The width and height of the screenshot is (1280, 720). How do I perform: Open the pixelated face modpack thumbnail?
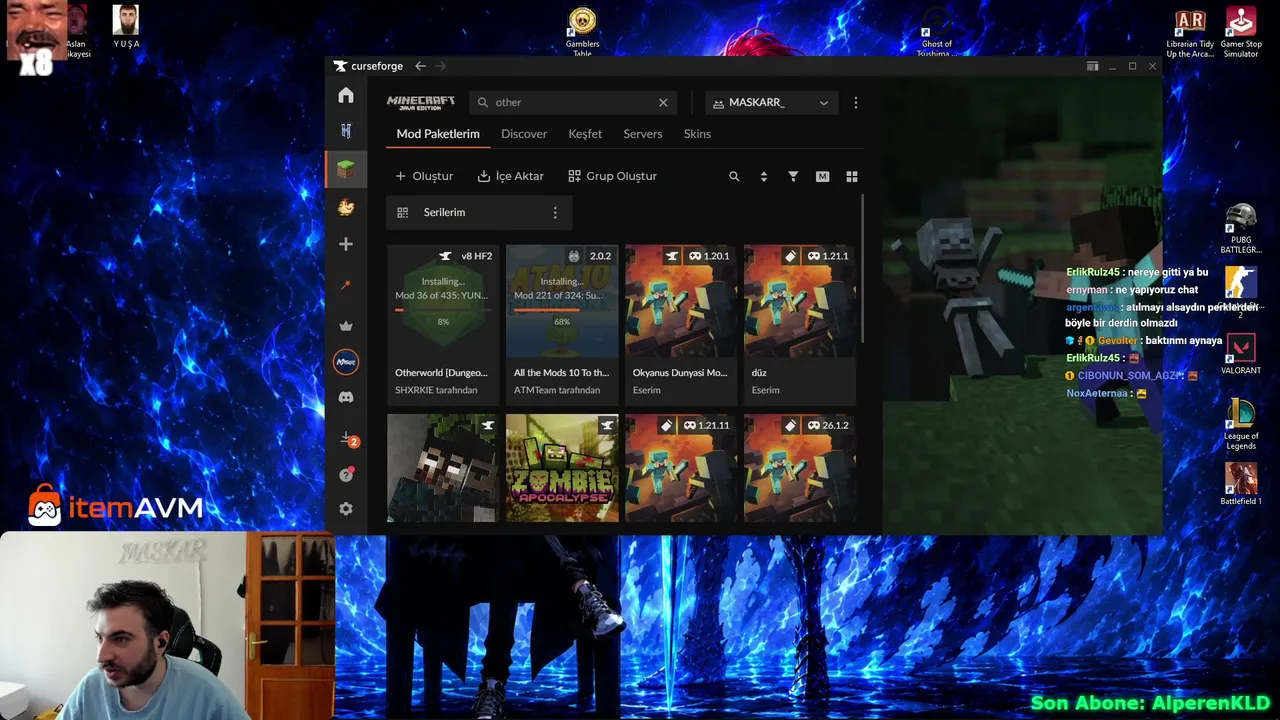coord(443,468)
